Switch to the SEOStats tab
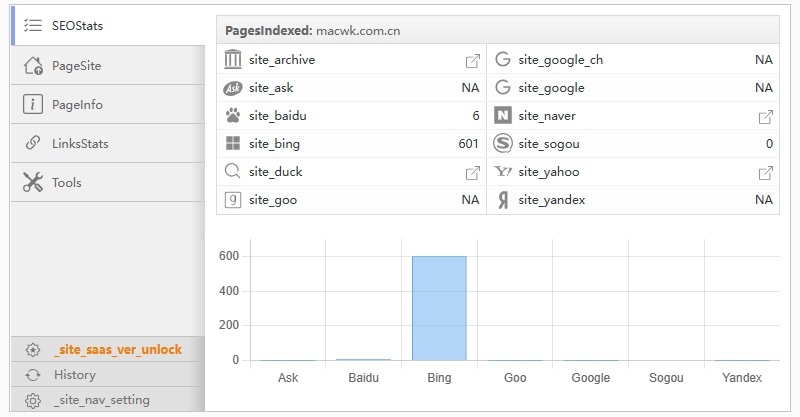Image resolution: width=800 pixels, height=417 pixels. click(x=78, y=26)
